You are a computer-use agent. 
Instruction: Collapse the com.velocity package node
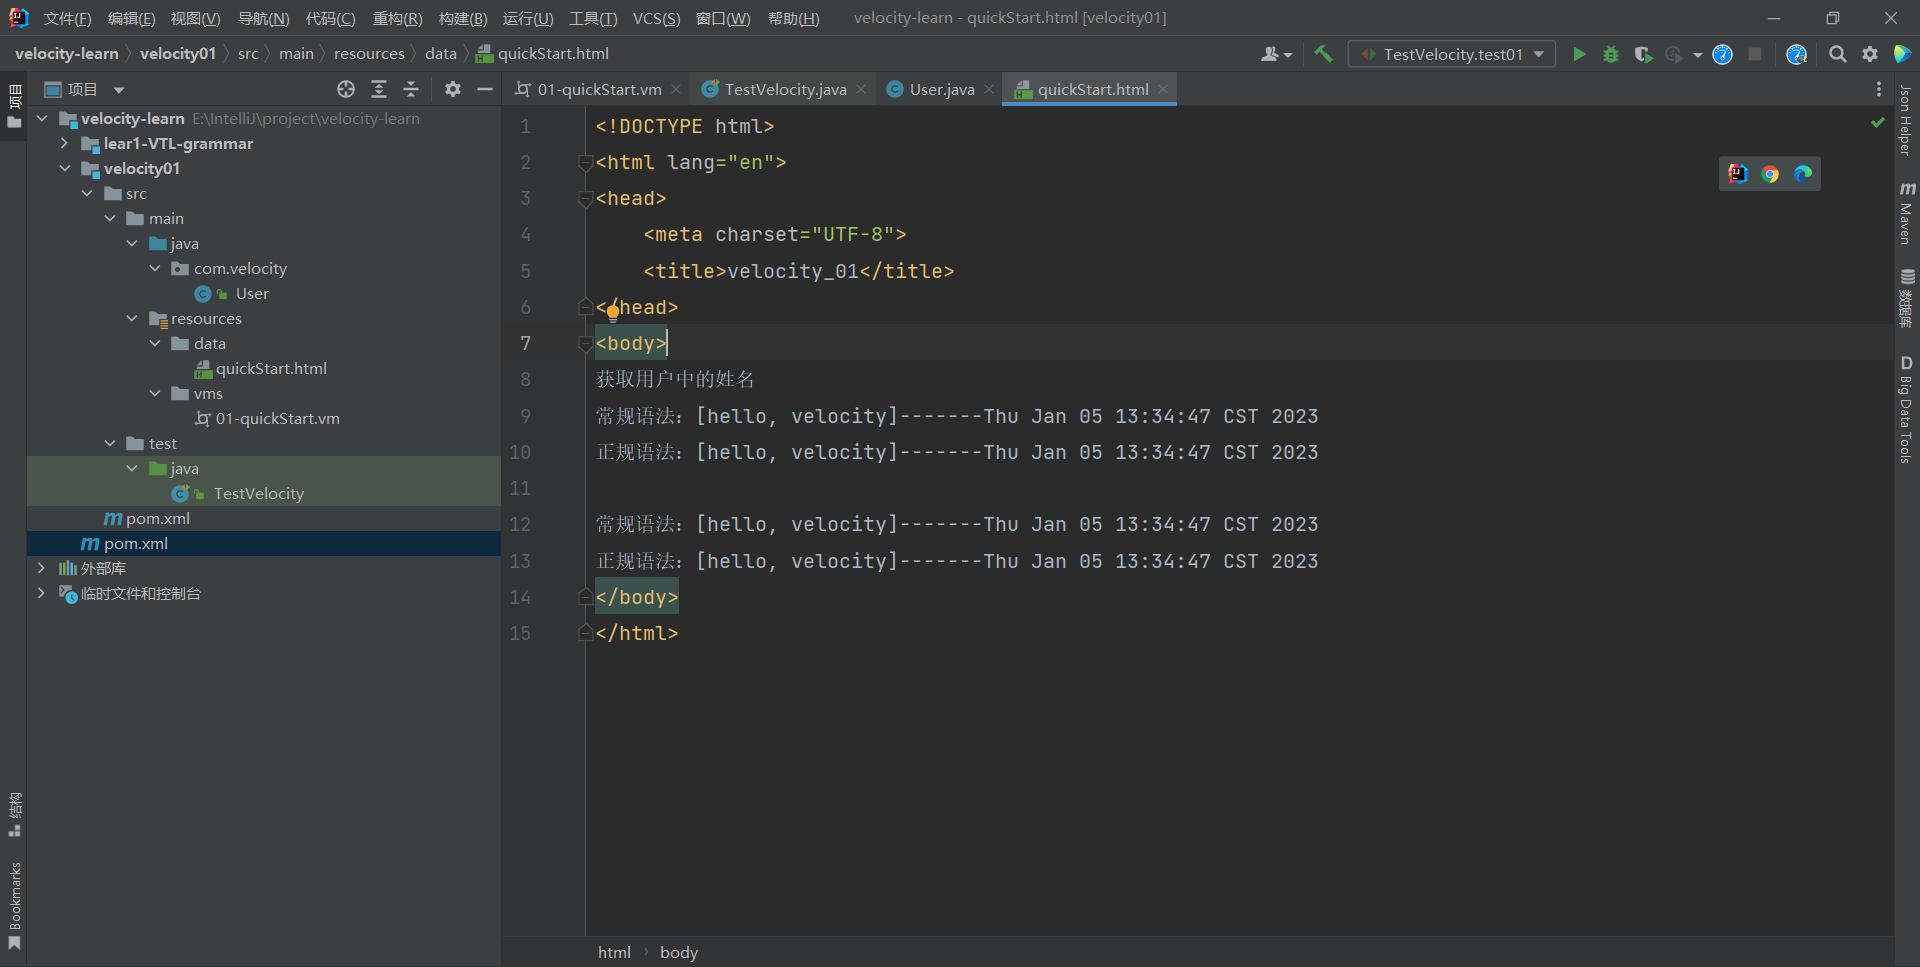155,268
